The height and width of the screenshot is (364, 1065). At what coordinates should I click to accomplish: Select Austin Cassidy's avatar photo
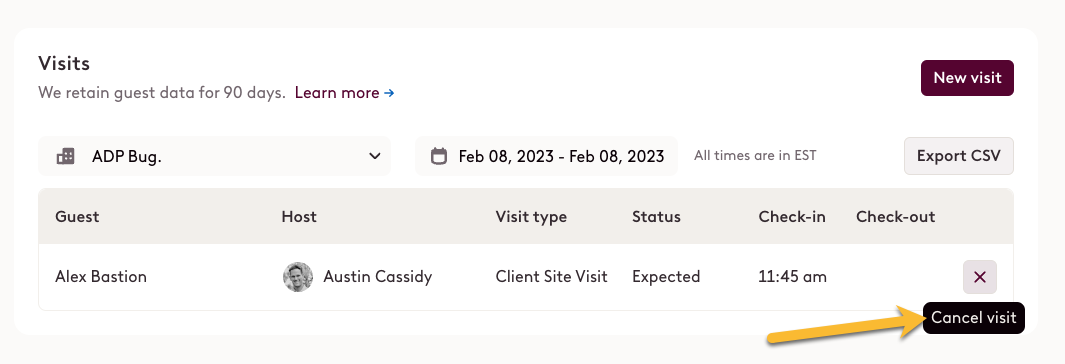point(298,277)
